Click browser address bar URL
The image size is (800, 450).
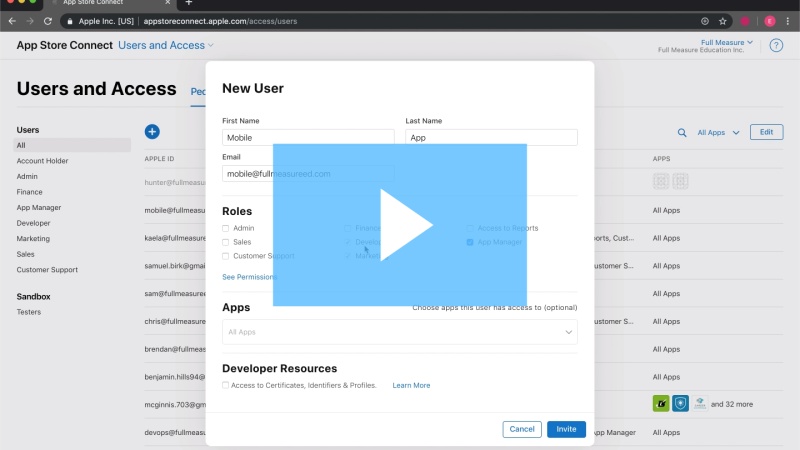(x=220, y=21)
